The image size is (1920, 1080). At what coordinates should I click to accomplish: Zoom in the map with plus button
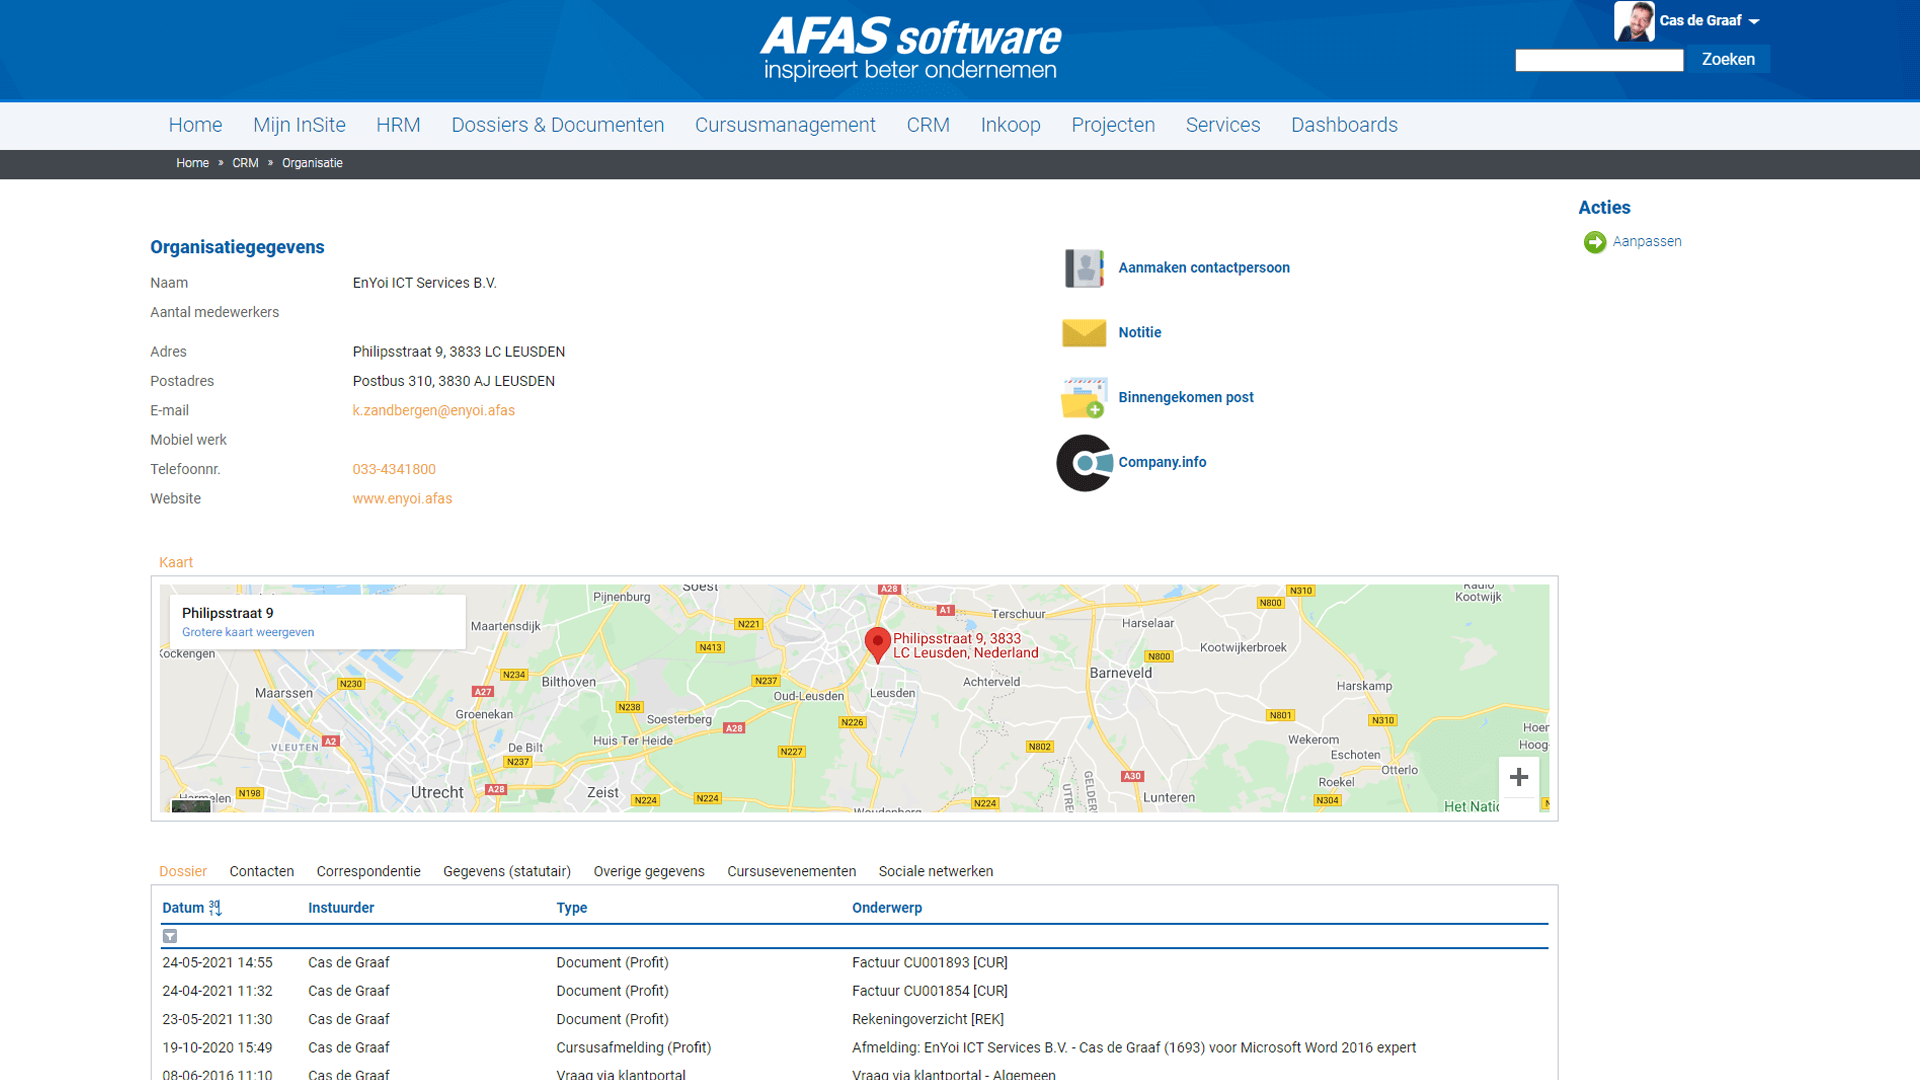pyautogui.click(x=1519, y=777)
